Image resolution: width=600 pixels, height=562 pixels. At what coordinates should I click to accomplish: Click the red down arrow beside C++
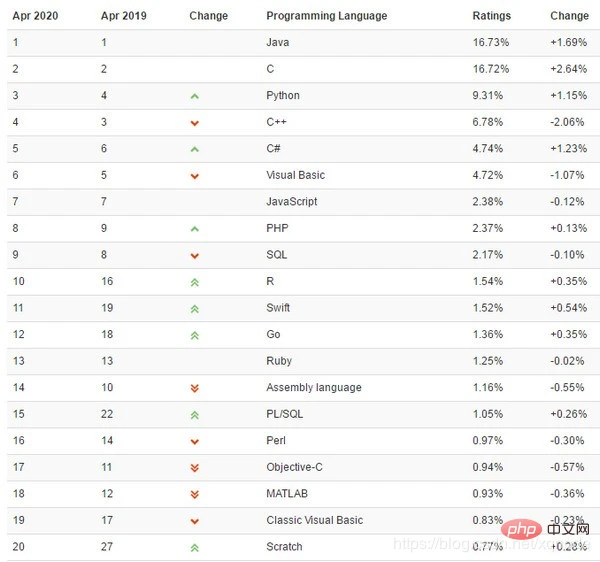tap(195, 123)
